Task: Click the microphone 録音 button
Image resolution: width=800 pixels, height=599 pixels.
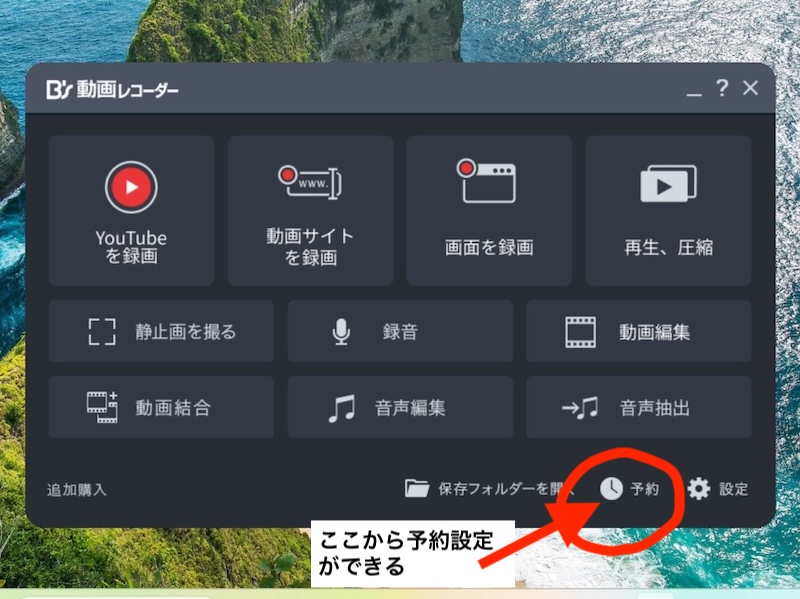Action: (x=342, y=331)
